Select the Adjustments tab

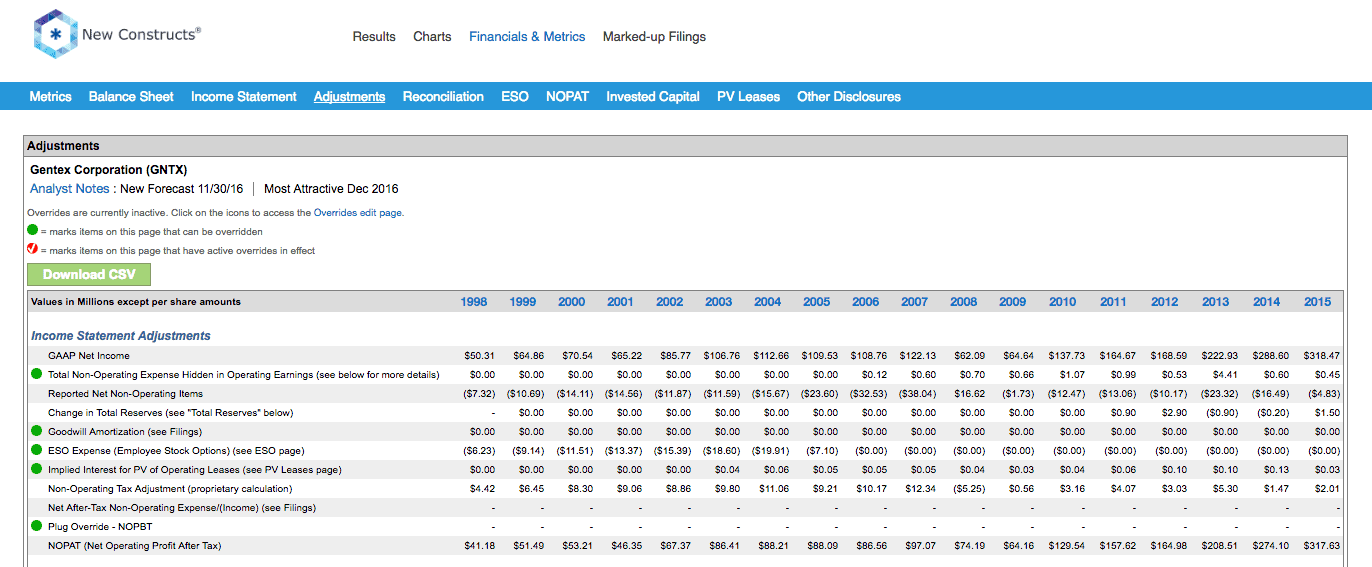tap(349, 96)
